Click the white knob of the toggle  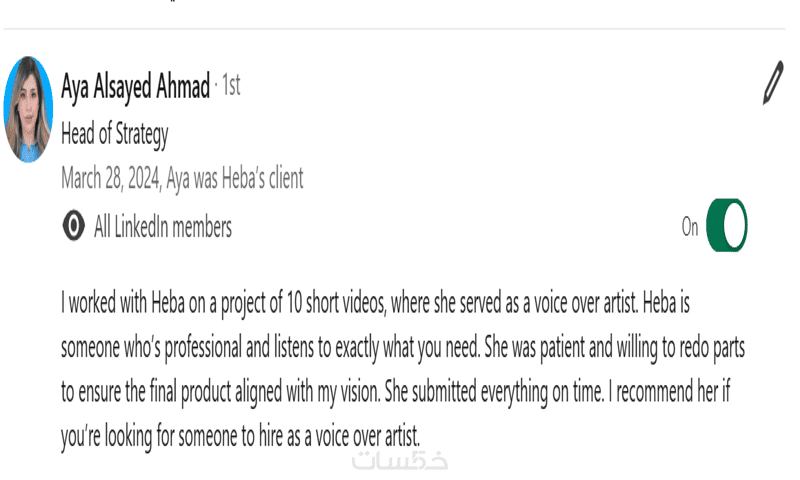pyautogui.click(x=734, y=225)
